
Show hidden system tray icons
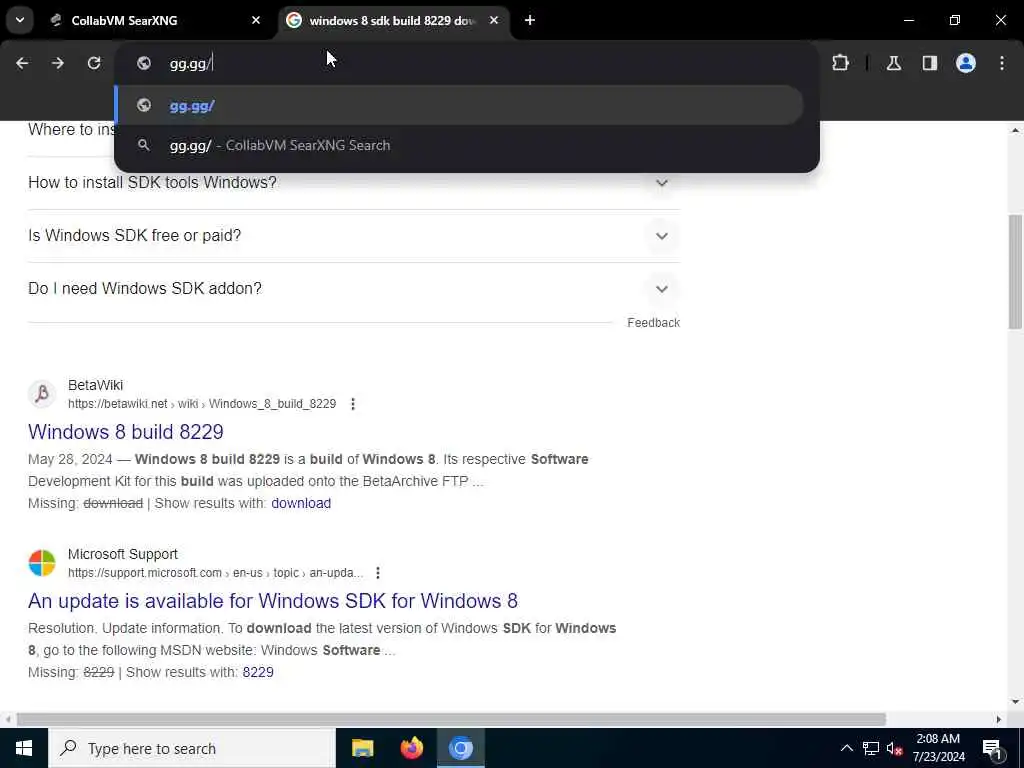[x=846, y=748]
